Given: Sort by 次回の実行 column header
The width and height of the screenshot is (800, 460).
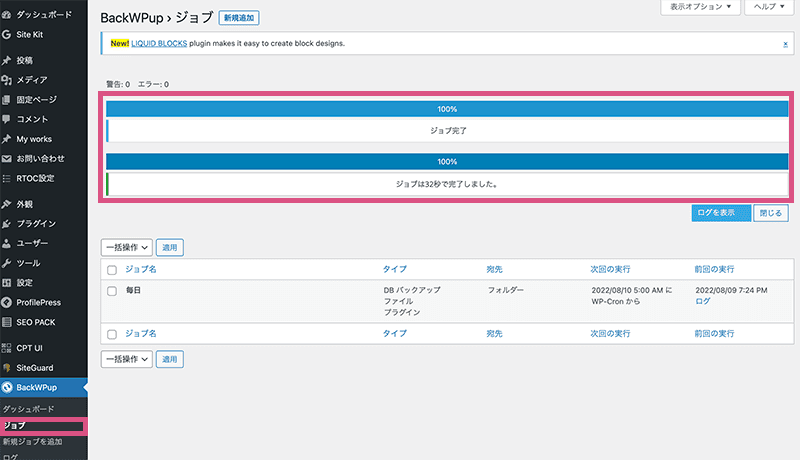Looking at the screenshot, I should click(x=610, y=269).
